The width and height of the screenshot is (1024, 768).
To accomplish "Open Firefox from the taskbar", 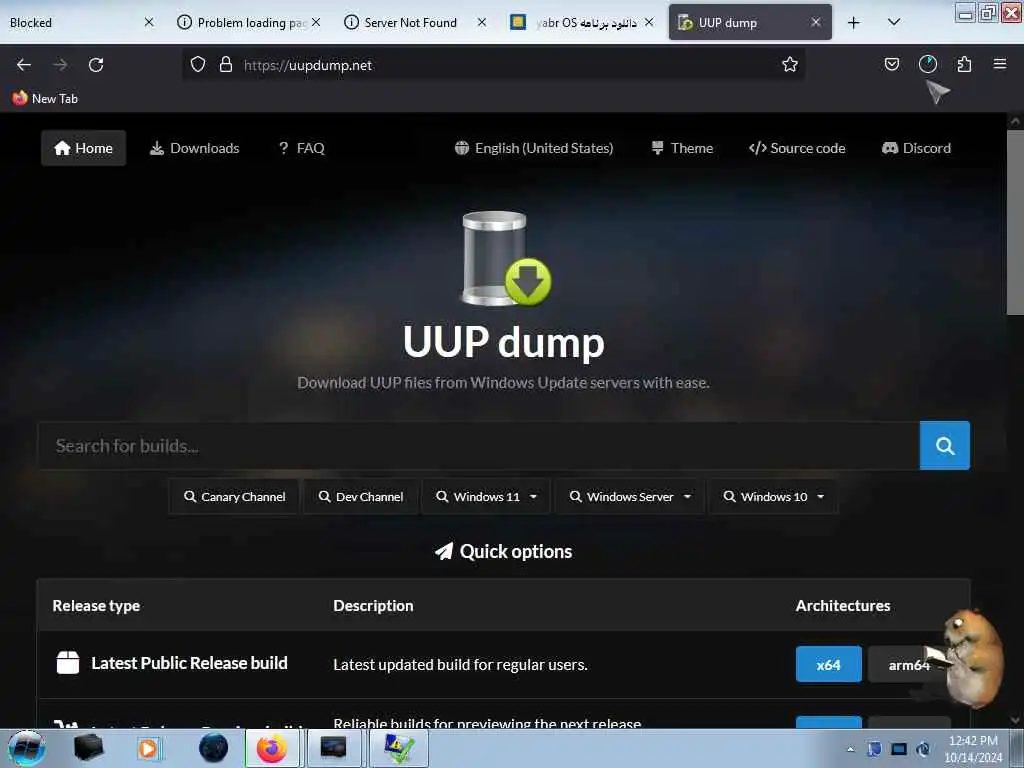I will click(272, 748).
